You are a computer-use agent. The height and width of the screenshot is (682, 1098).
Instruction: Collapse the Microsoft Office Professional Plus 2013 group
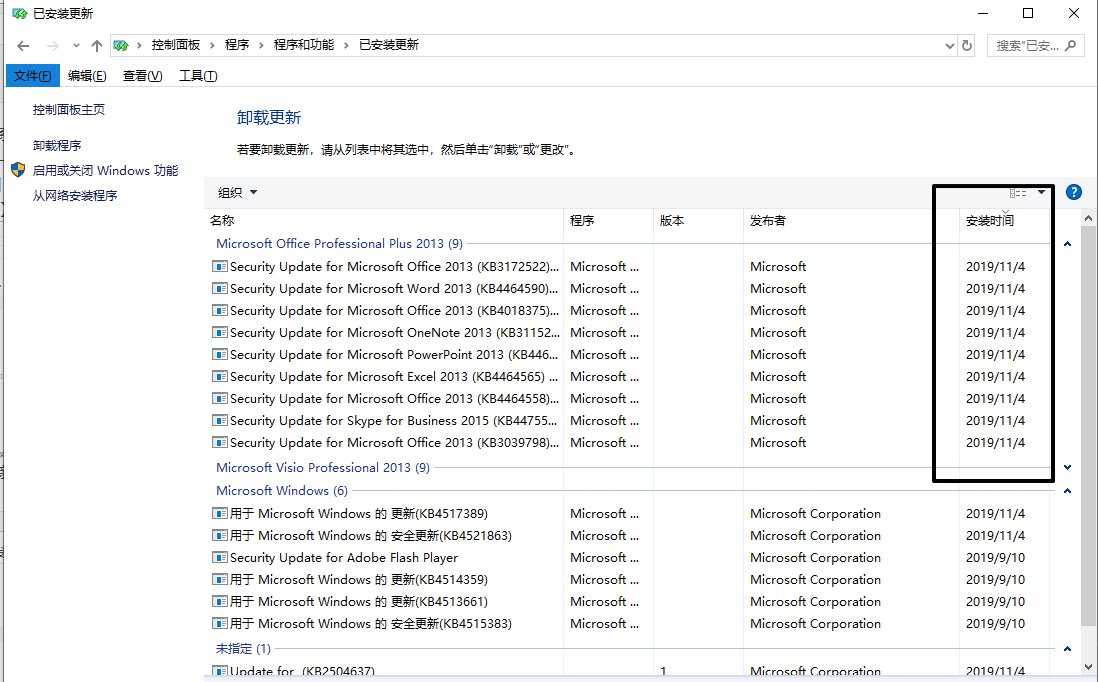1067,244
